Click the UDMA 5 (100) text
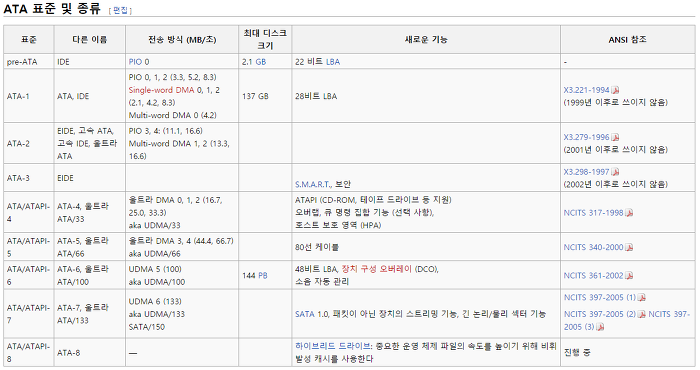The image size is (700, 370). click(x=155, y=269)
